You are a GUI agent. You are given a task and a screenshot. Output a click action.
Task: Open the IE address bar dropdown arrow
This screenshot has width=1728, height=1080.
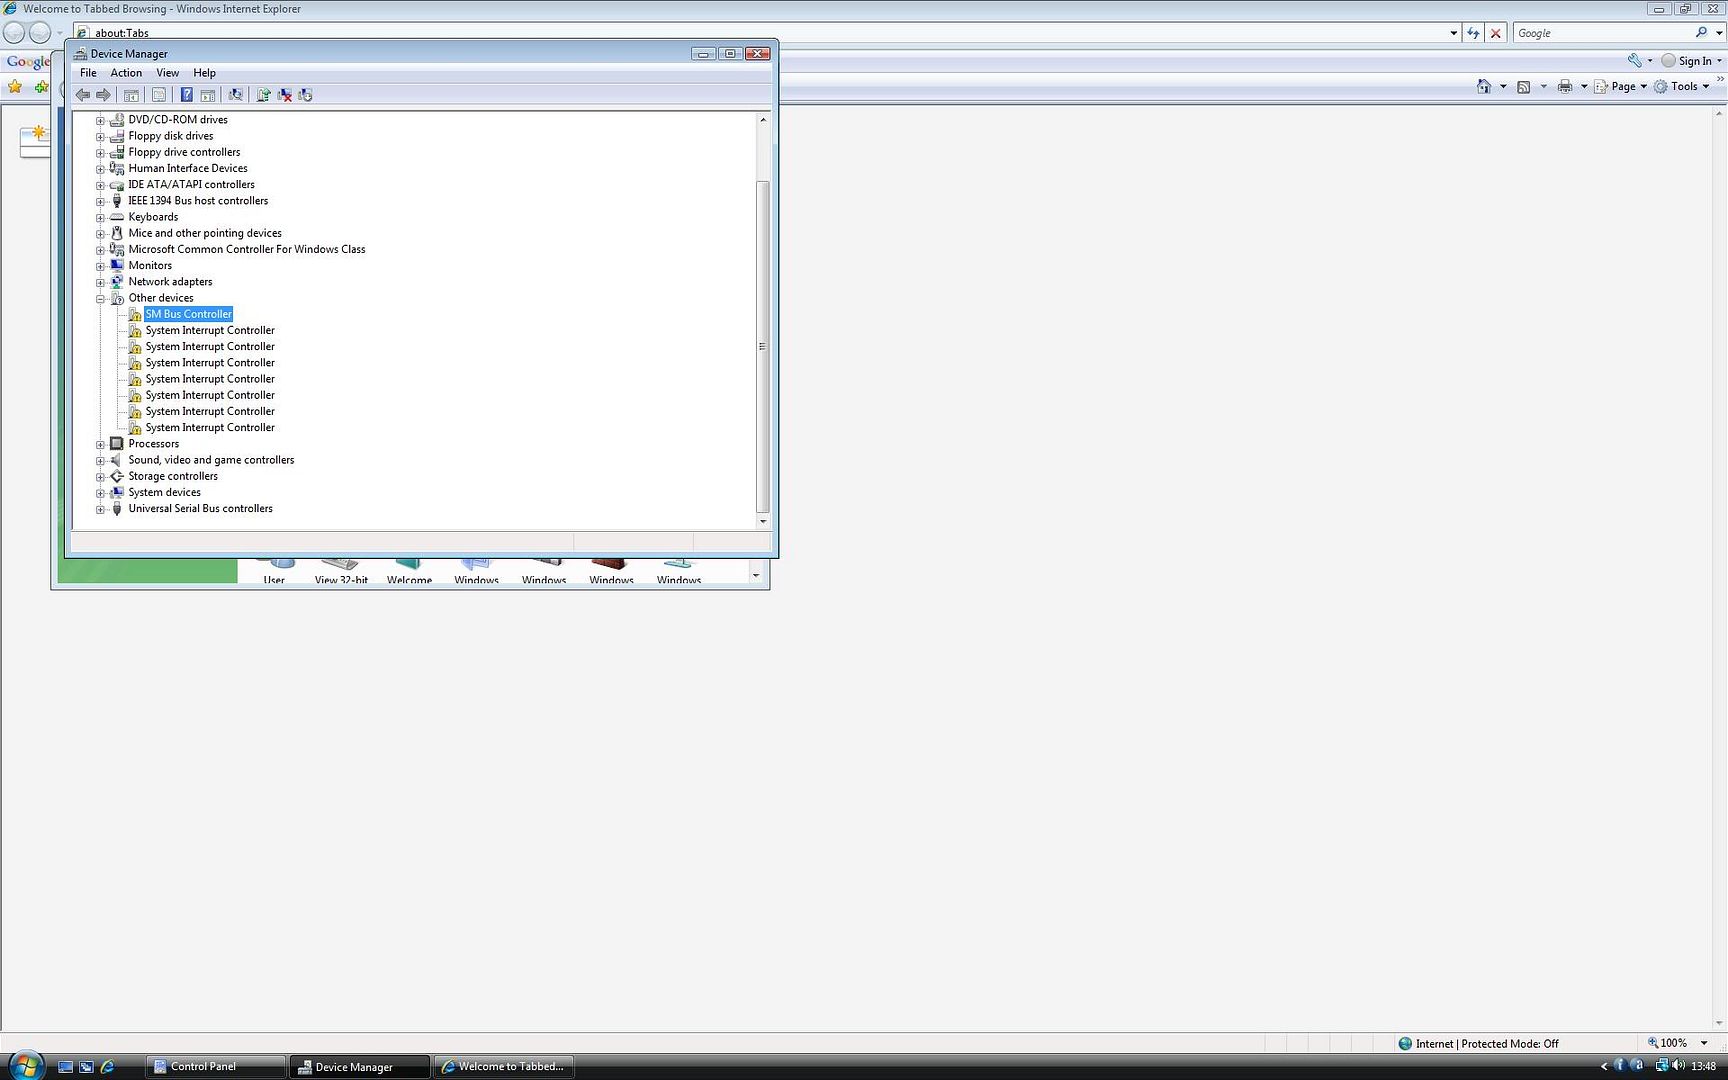1453,33
